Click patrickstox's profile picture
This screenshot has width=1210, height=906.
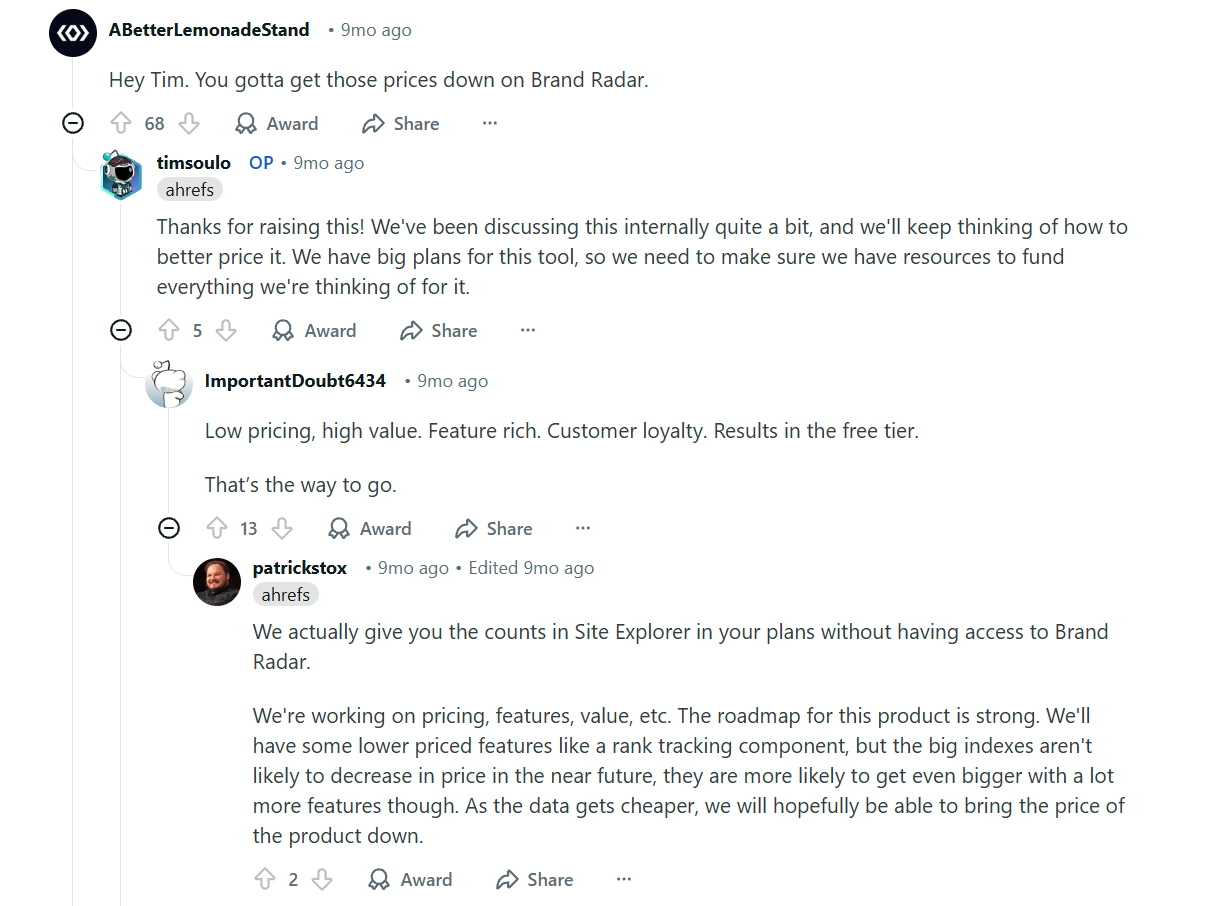pos(217,581)
